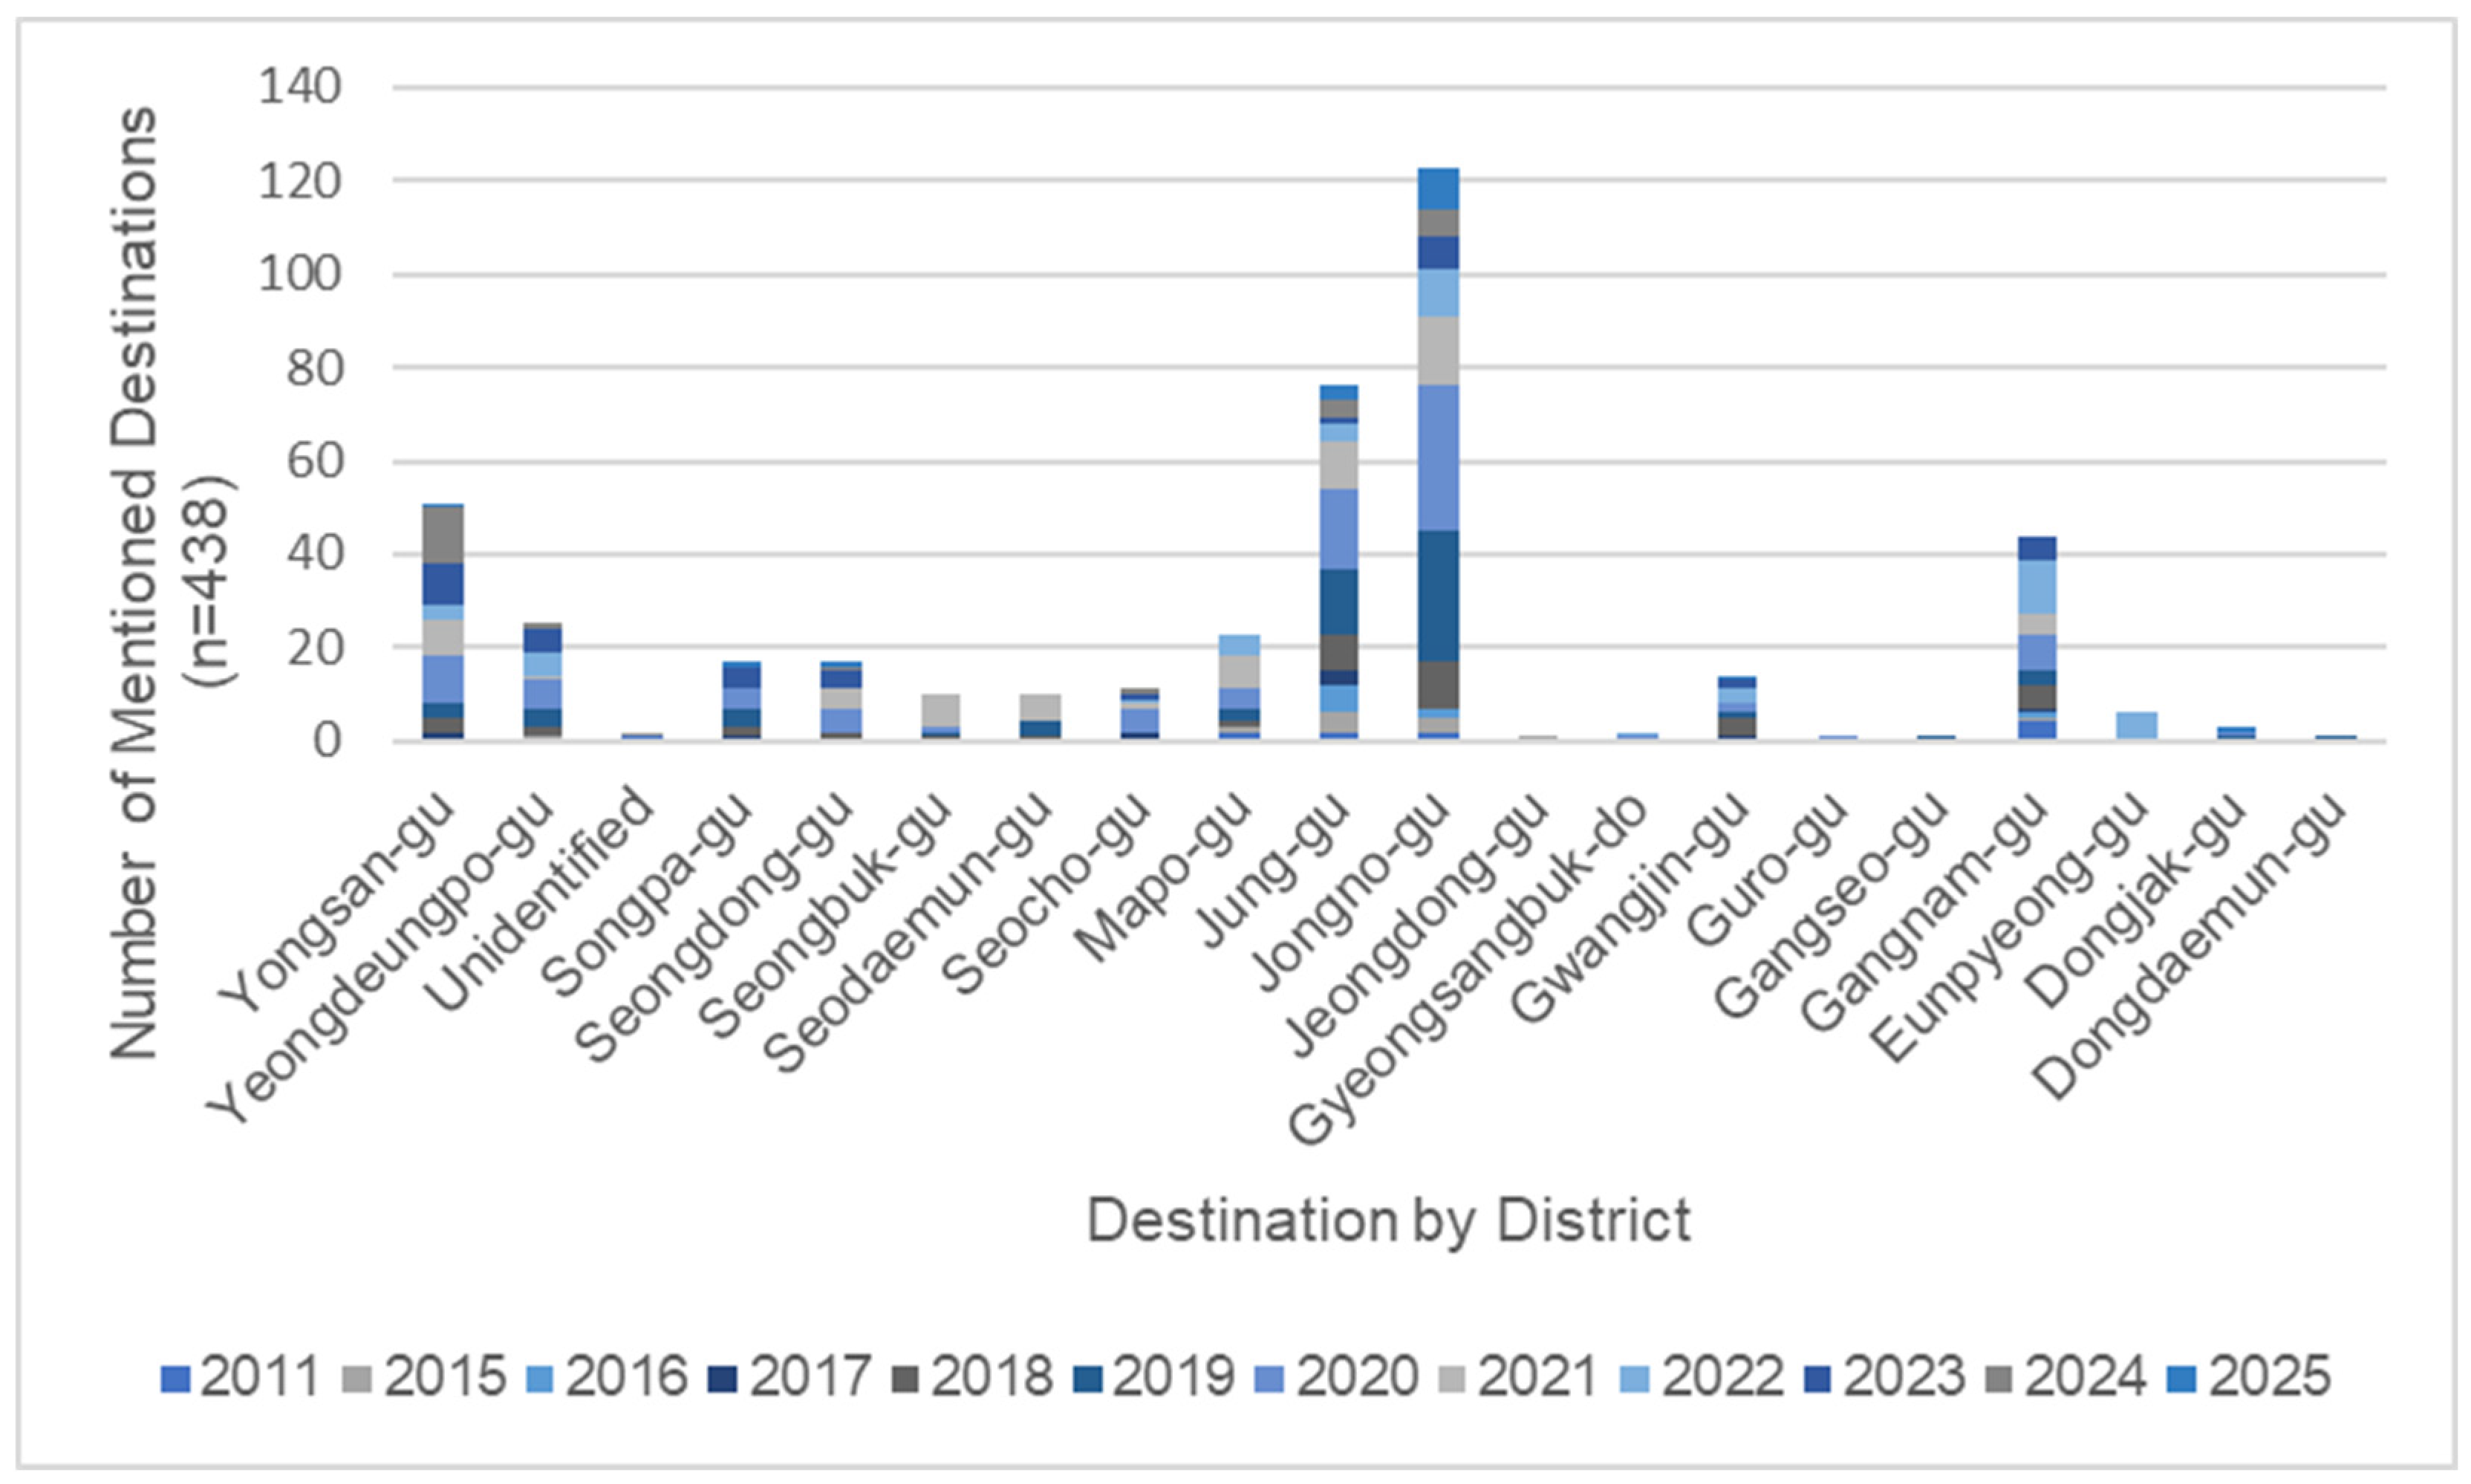Select the Songpa-gu stacked bar
The image size is (2471, 1484).
coord(741,701)
